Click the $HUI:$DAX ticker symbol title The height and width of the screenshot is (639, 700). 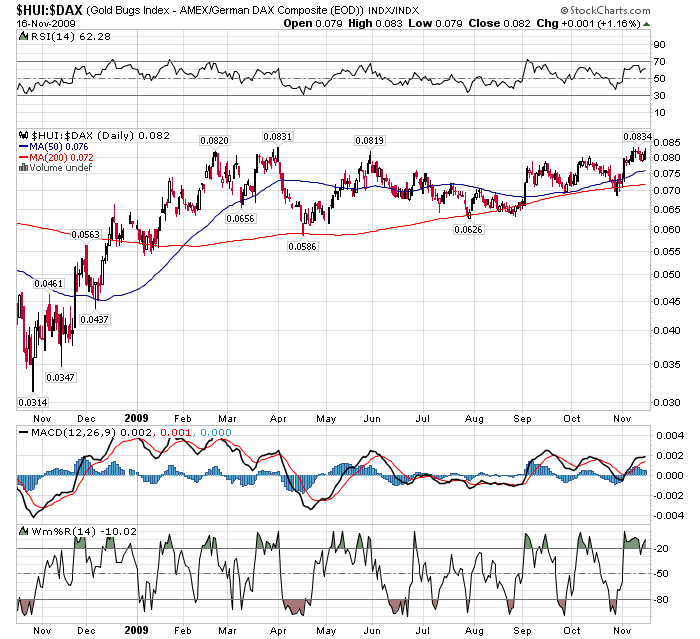pos(49,9)
